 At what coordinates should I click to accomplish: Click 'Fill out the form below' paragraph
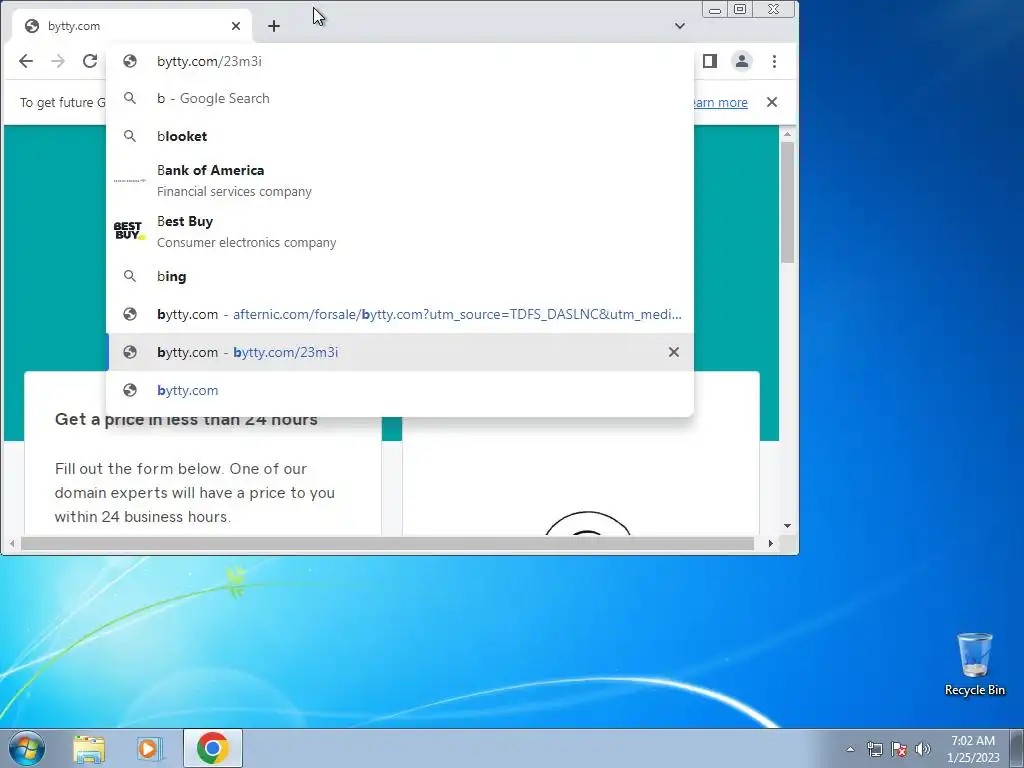[195, 492]
